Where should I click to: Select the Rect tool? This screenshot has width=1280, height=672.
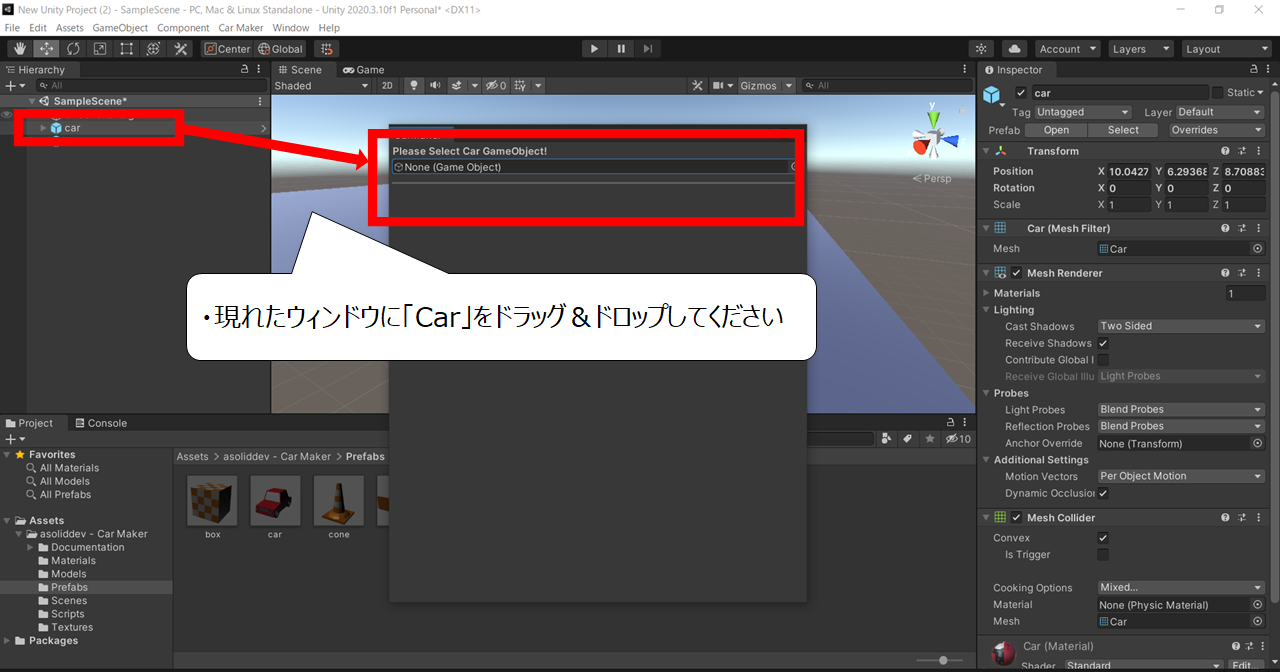(x=127, y=49)
